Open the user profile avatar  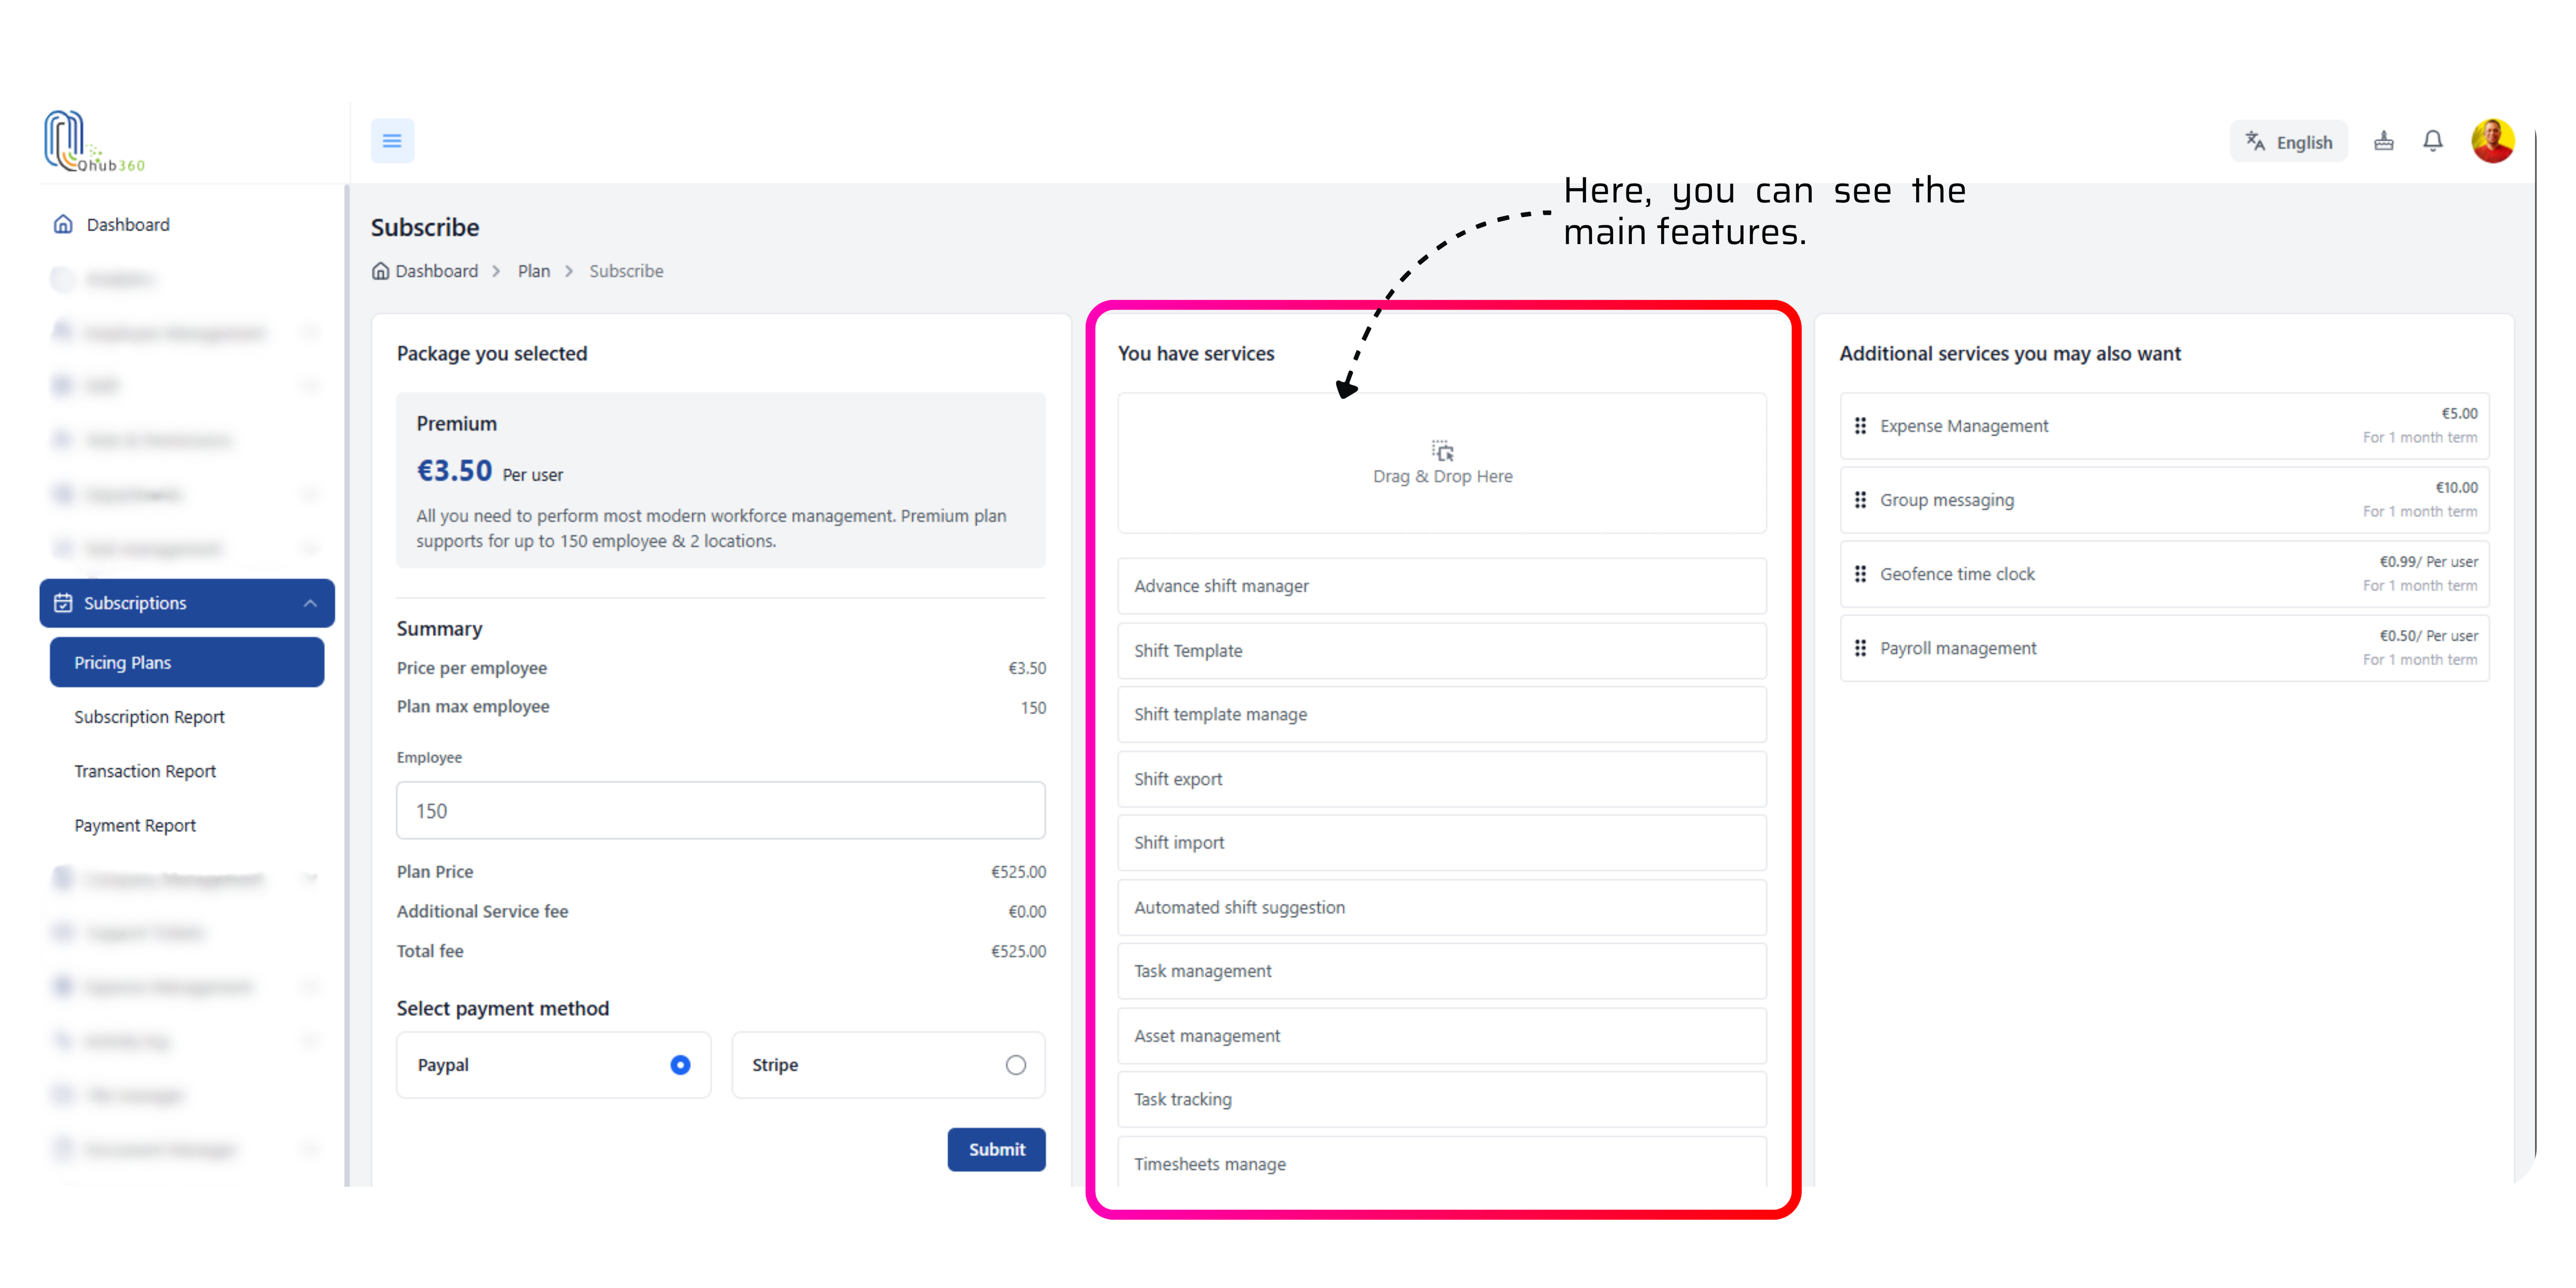[2493, 141]
